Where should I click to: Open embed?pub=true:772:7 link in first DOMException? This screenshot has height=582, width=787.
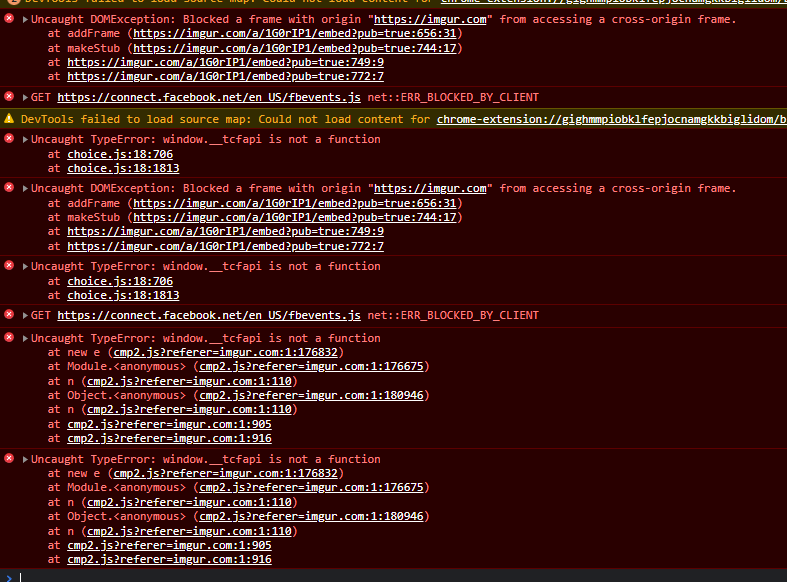225,76
